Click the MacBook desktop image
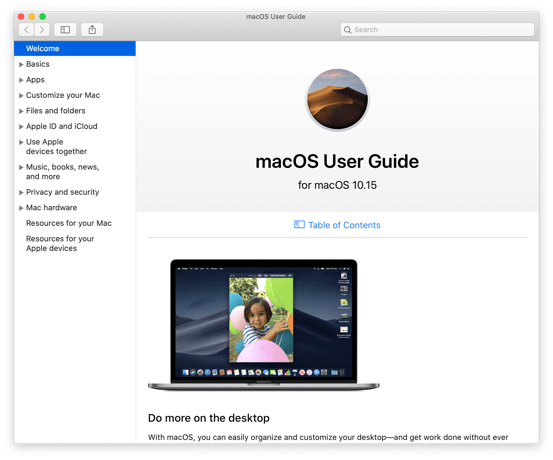This screenshot has height=460, width=553. point(264,325)
